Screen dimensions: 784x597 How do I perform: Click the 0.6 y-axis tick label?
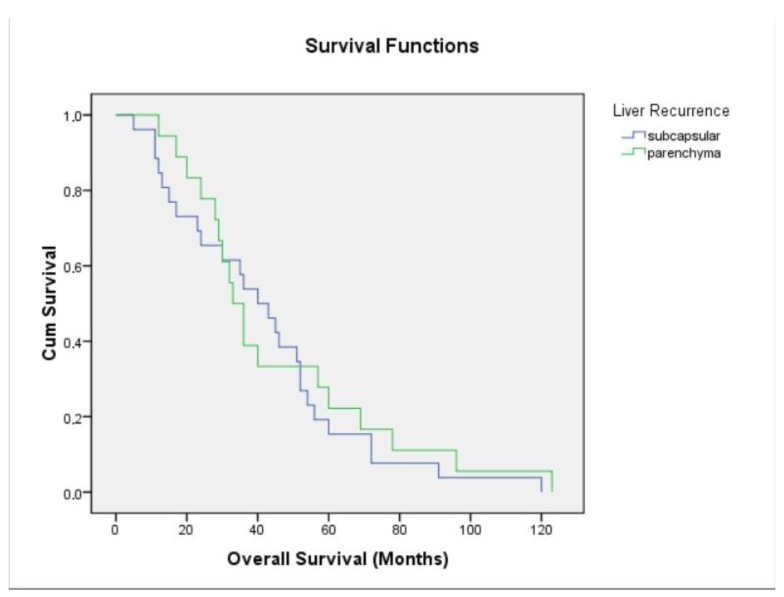pos(73,267)
